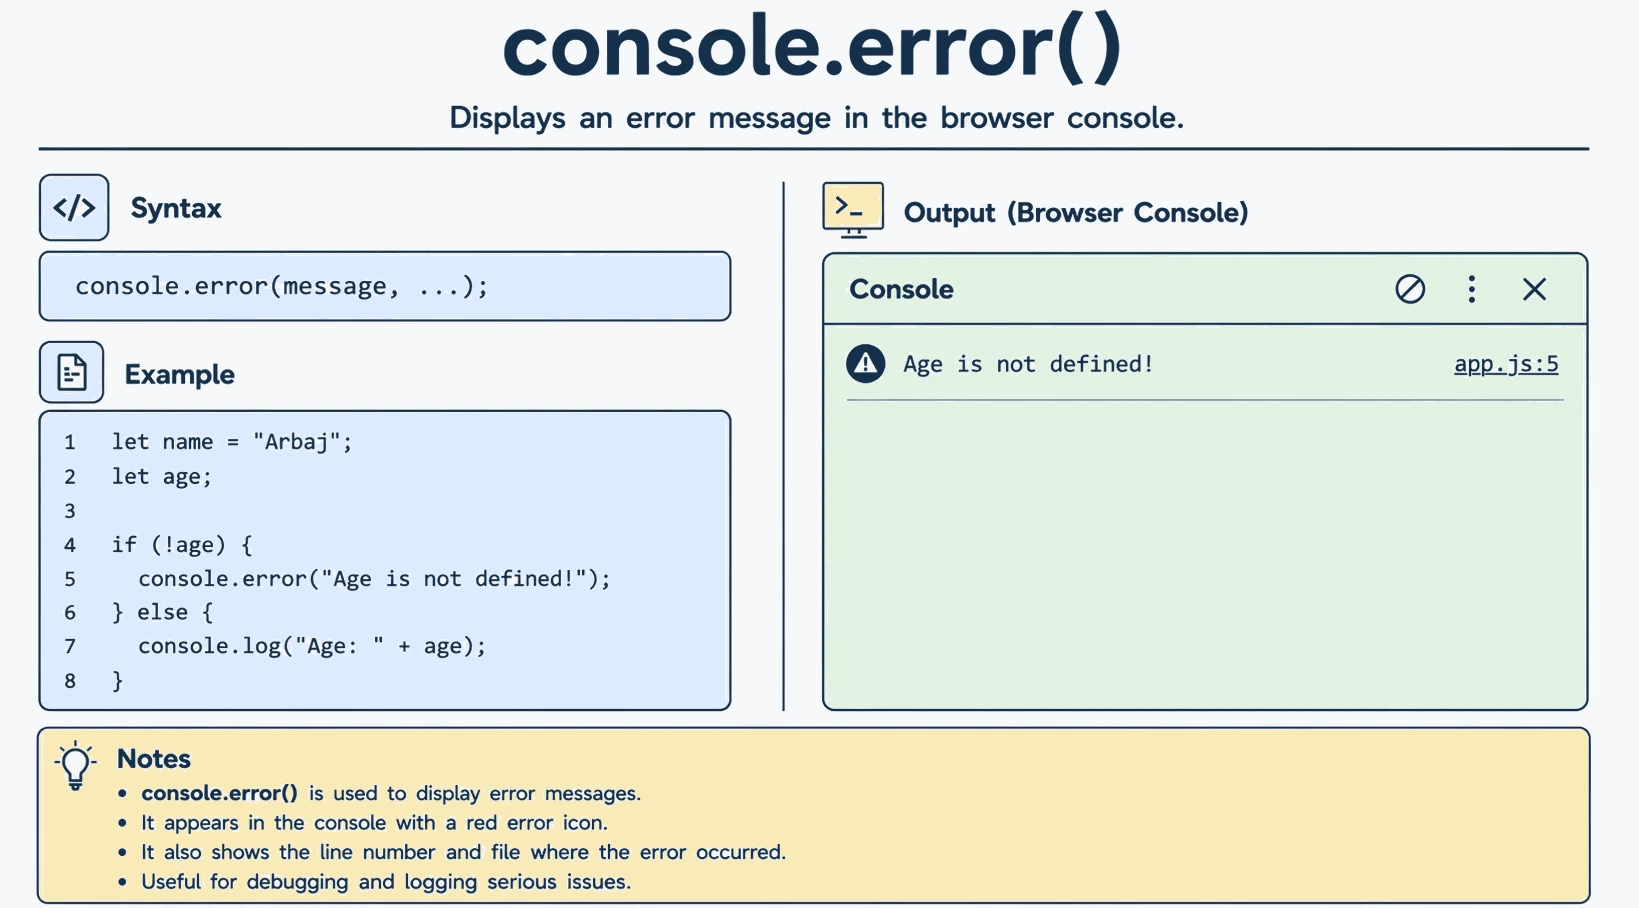Image resolution: width=1639 pixels, height=908 pixels.
Task: Click the 'Age is not defined!' console message
Action: pyautogui.click(x=1028, y=364)
